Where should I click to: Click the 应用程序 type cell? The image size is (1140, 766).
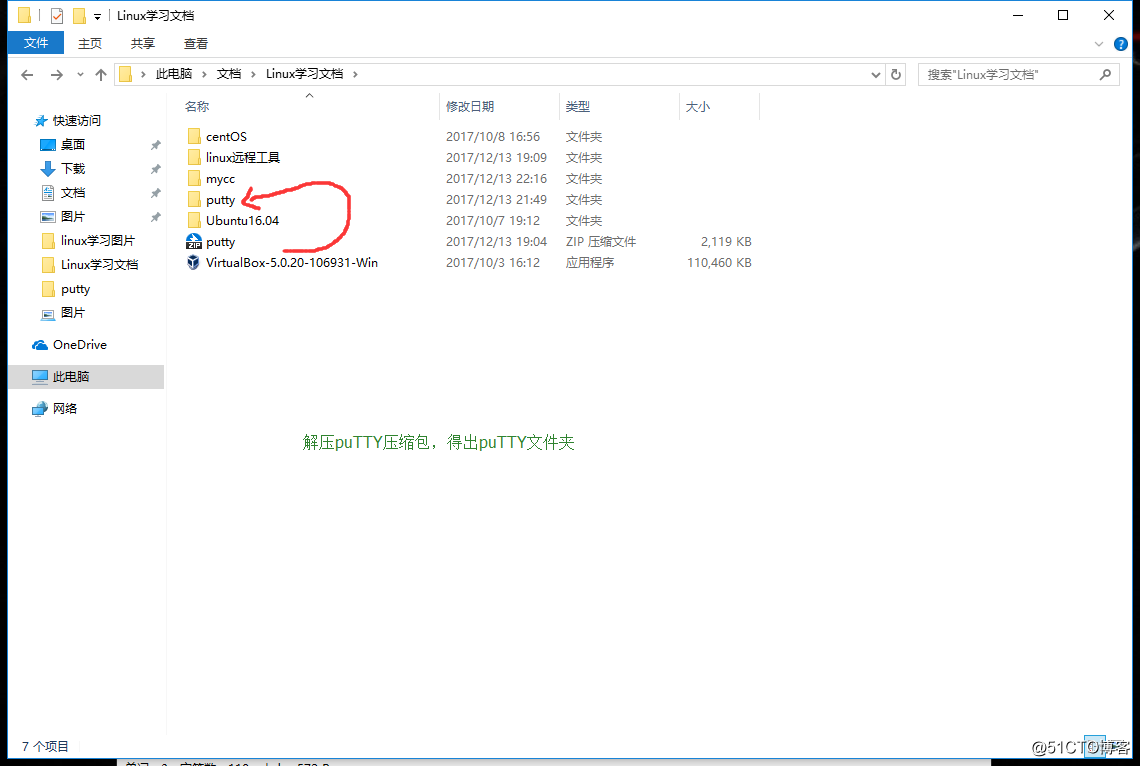pyautogui.click(x=590, y=262)
